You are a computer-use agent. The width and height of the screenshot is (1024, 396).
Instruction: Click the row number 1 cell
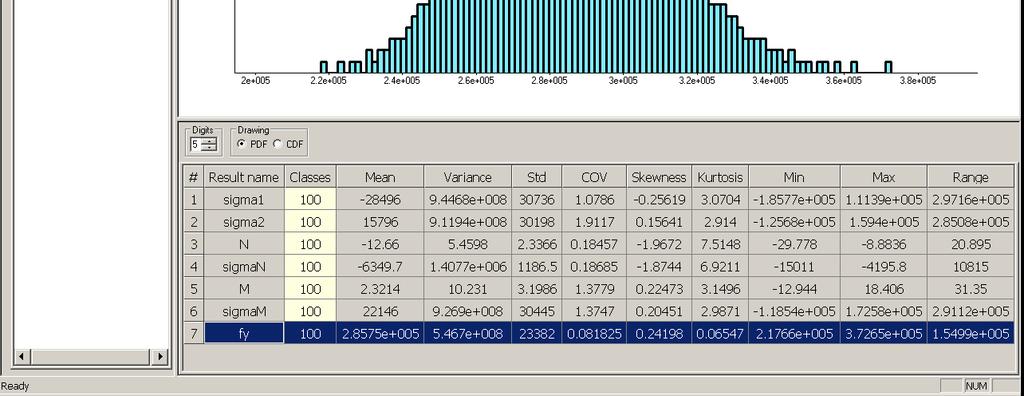point(193,200)
